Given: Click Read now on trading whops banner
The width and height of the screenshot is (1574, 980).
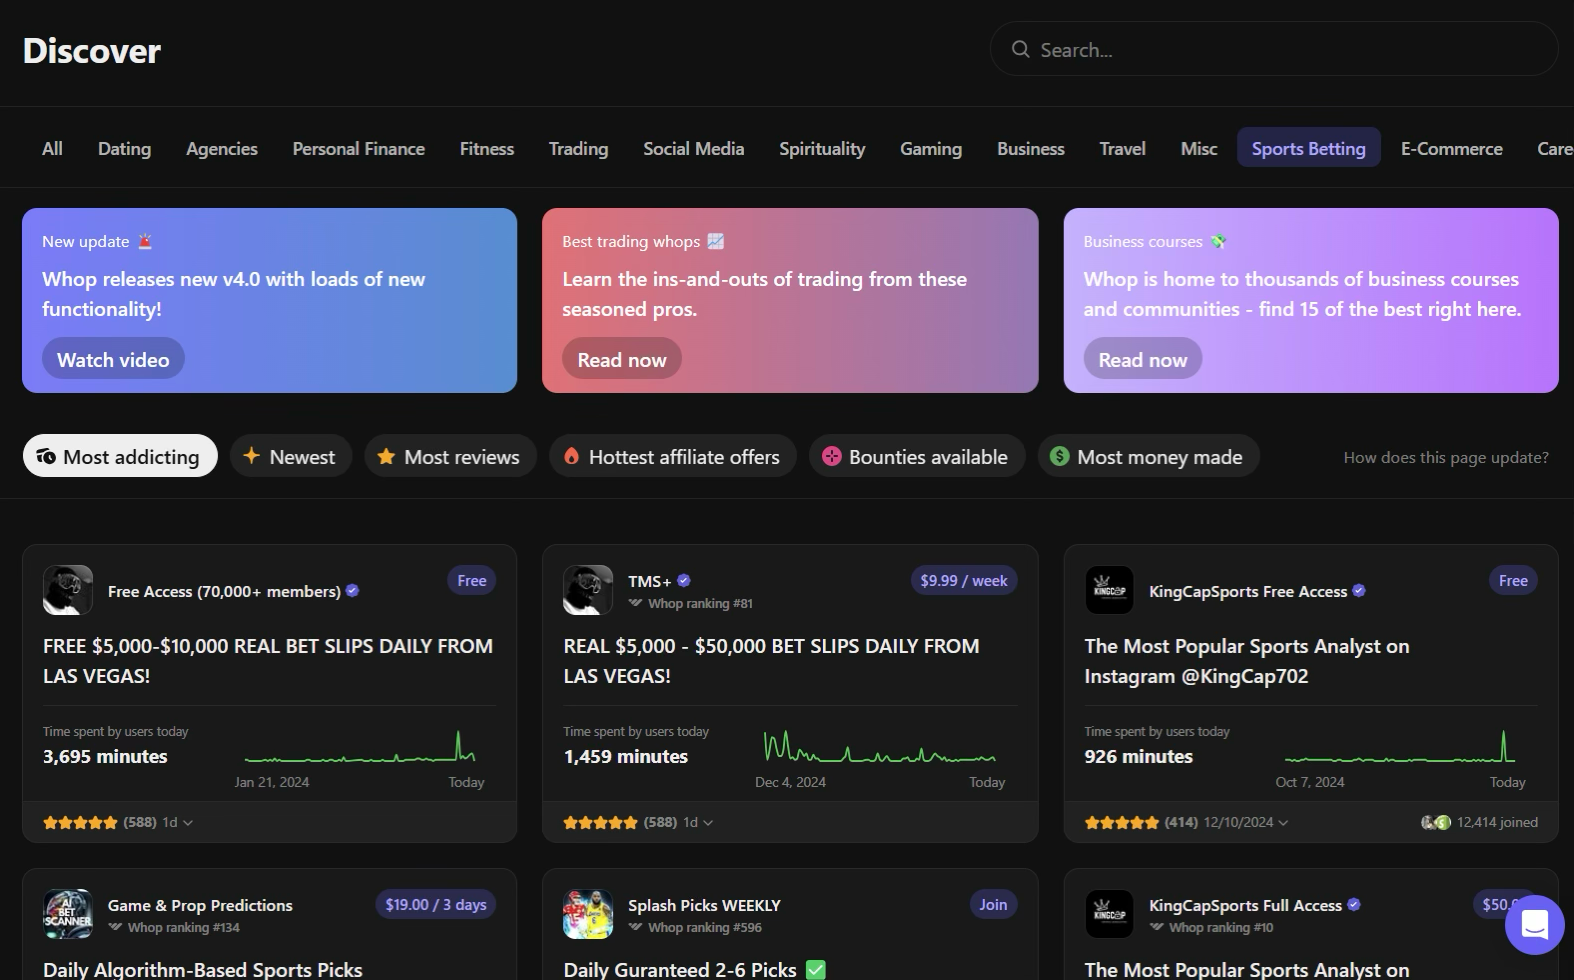Looking at the screenshot, I should [x=621, y=359].
